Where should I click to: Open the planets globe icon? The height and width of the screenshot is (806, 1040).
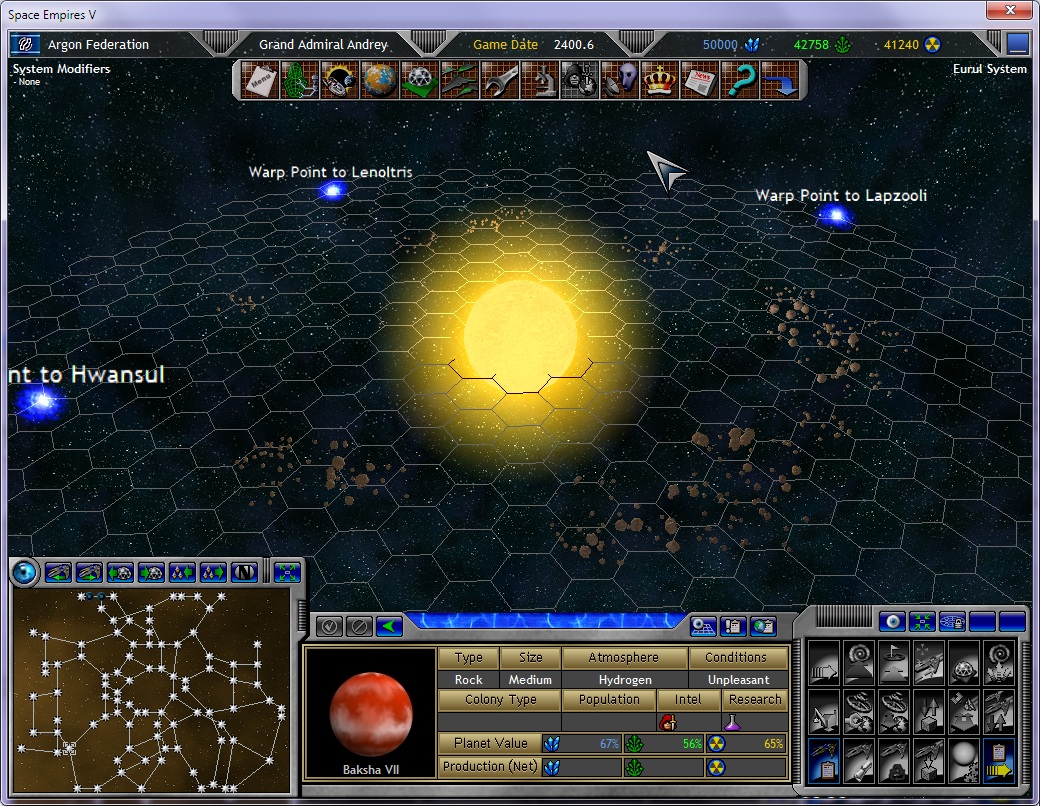click(x=379, y=80)
